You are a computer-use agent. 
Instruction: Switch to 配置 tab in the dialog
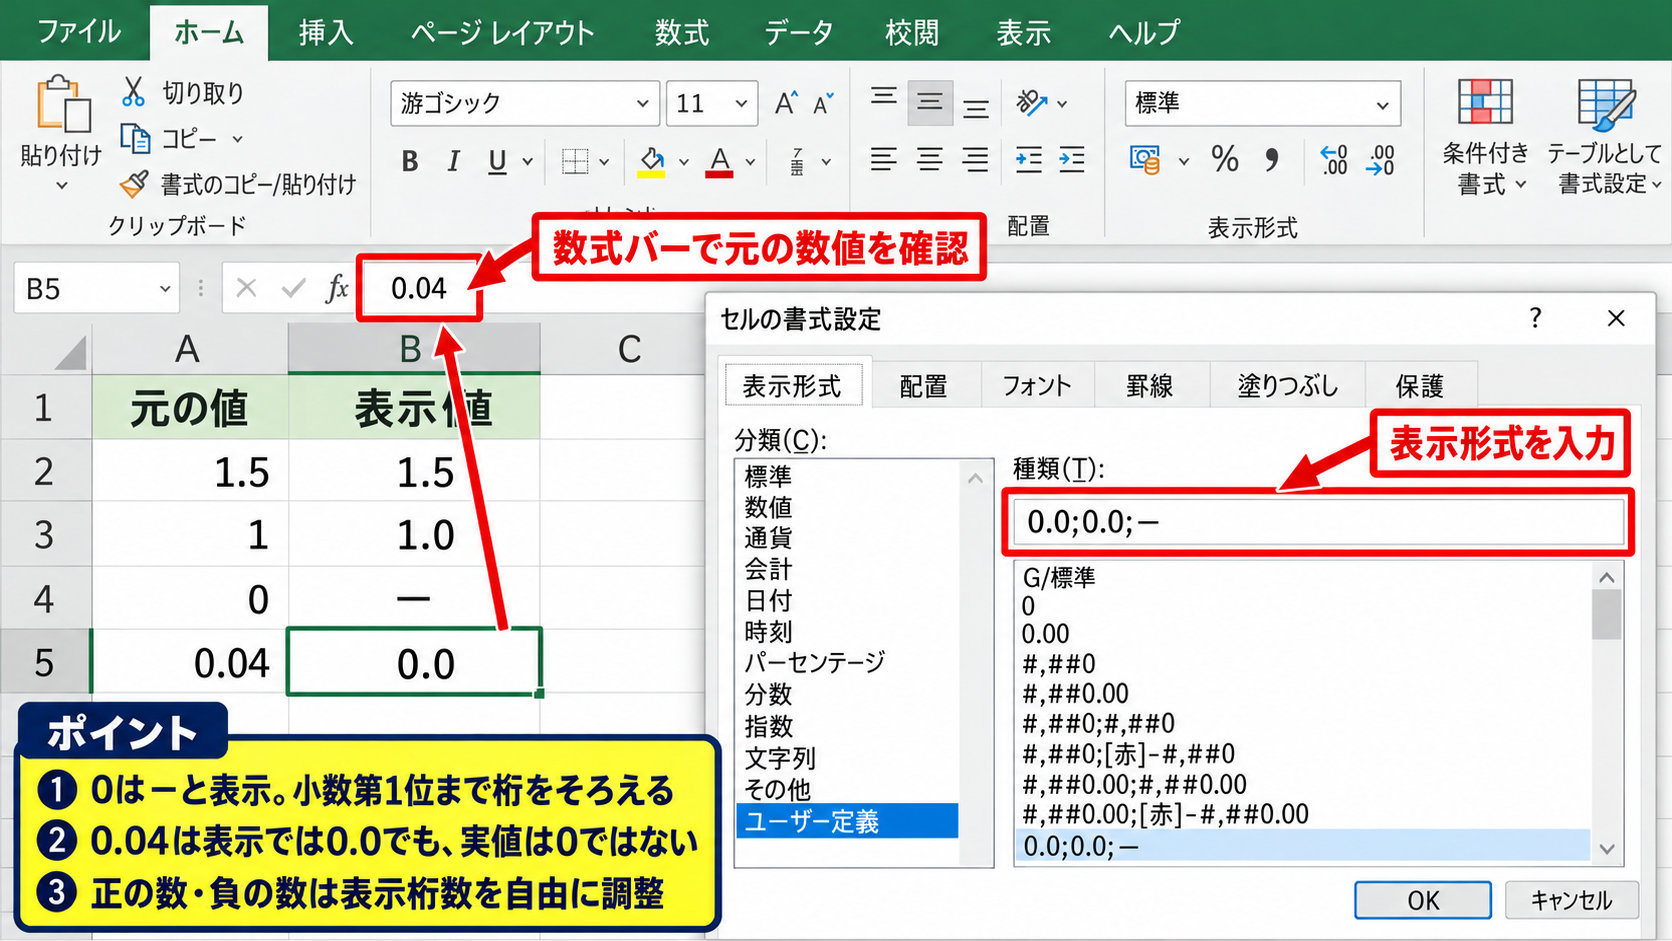[923, 386]
